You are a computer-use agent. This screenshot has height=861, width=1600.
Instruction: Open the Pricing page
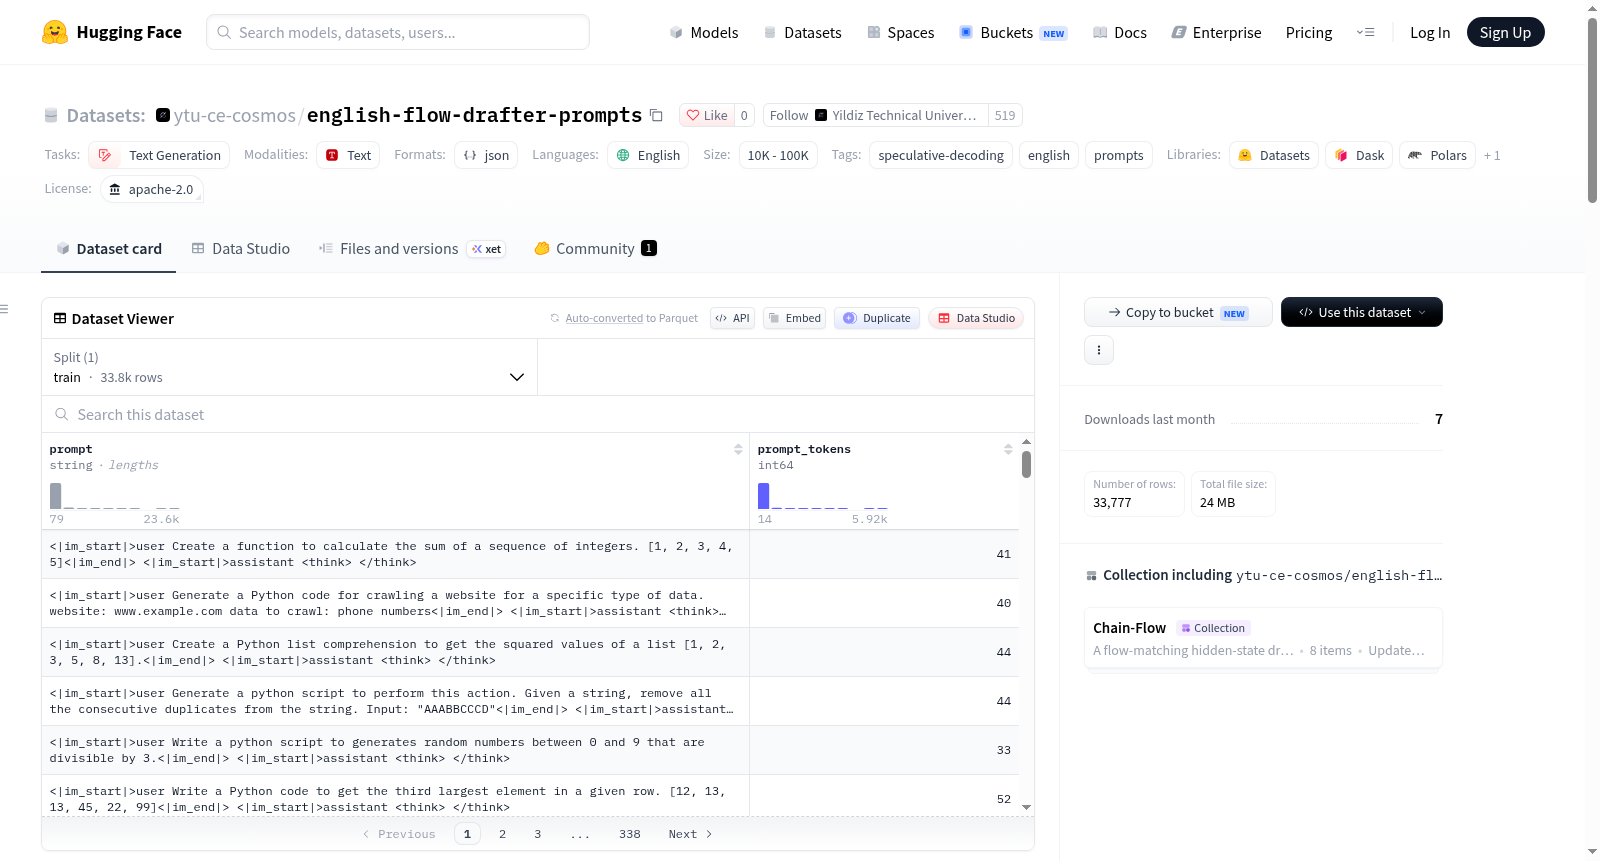click(1309, 32)
